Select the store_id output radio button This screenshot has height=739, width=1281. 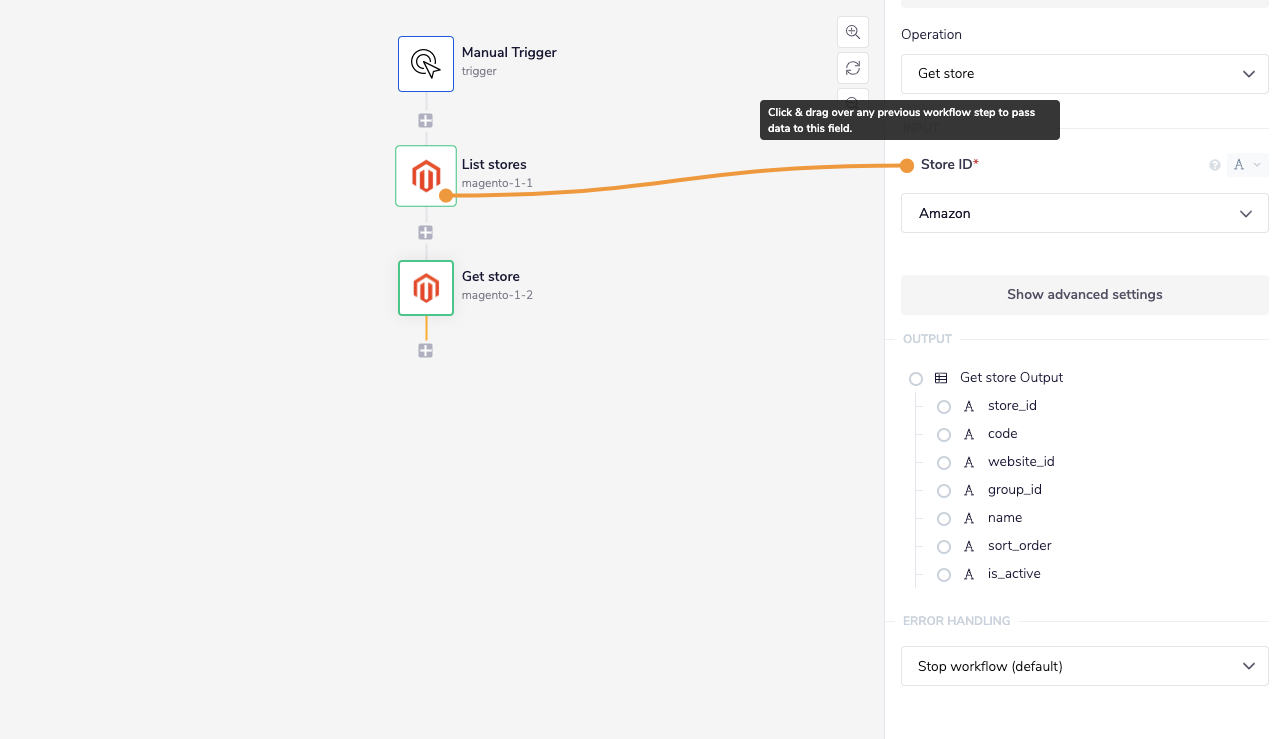click(x=944, y=406)
